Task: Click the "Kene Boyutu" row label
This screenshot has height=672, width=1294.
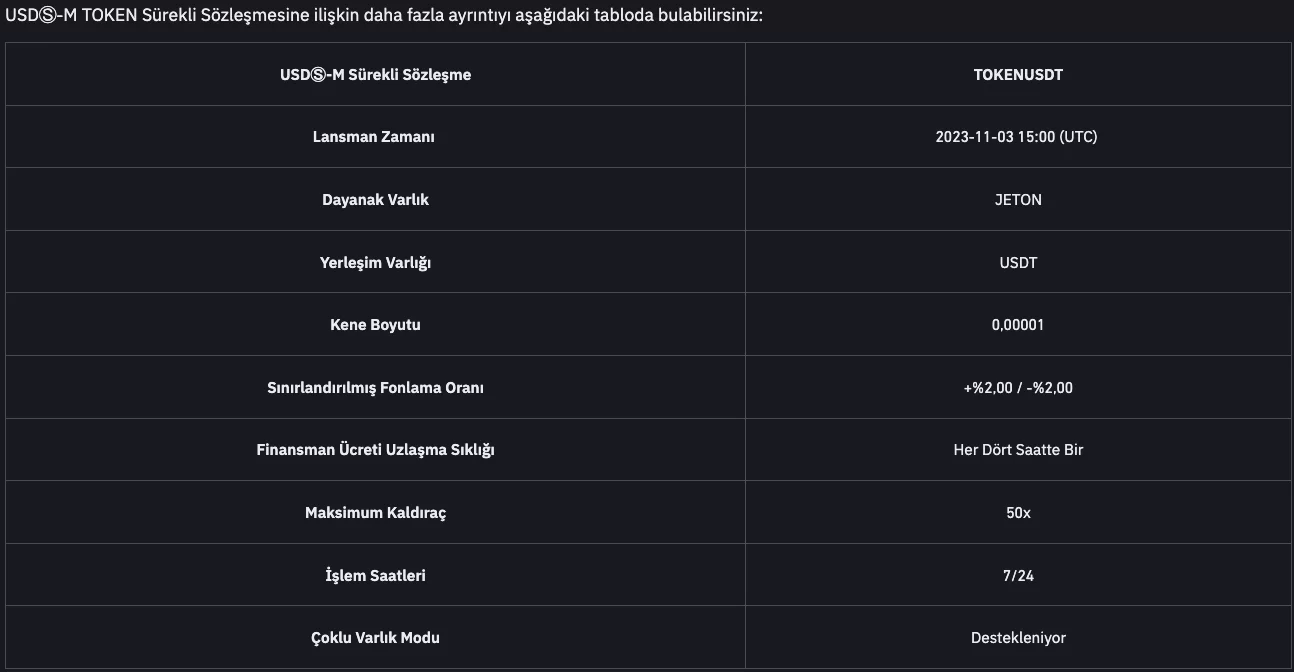Action: coord(375,325)
